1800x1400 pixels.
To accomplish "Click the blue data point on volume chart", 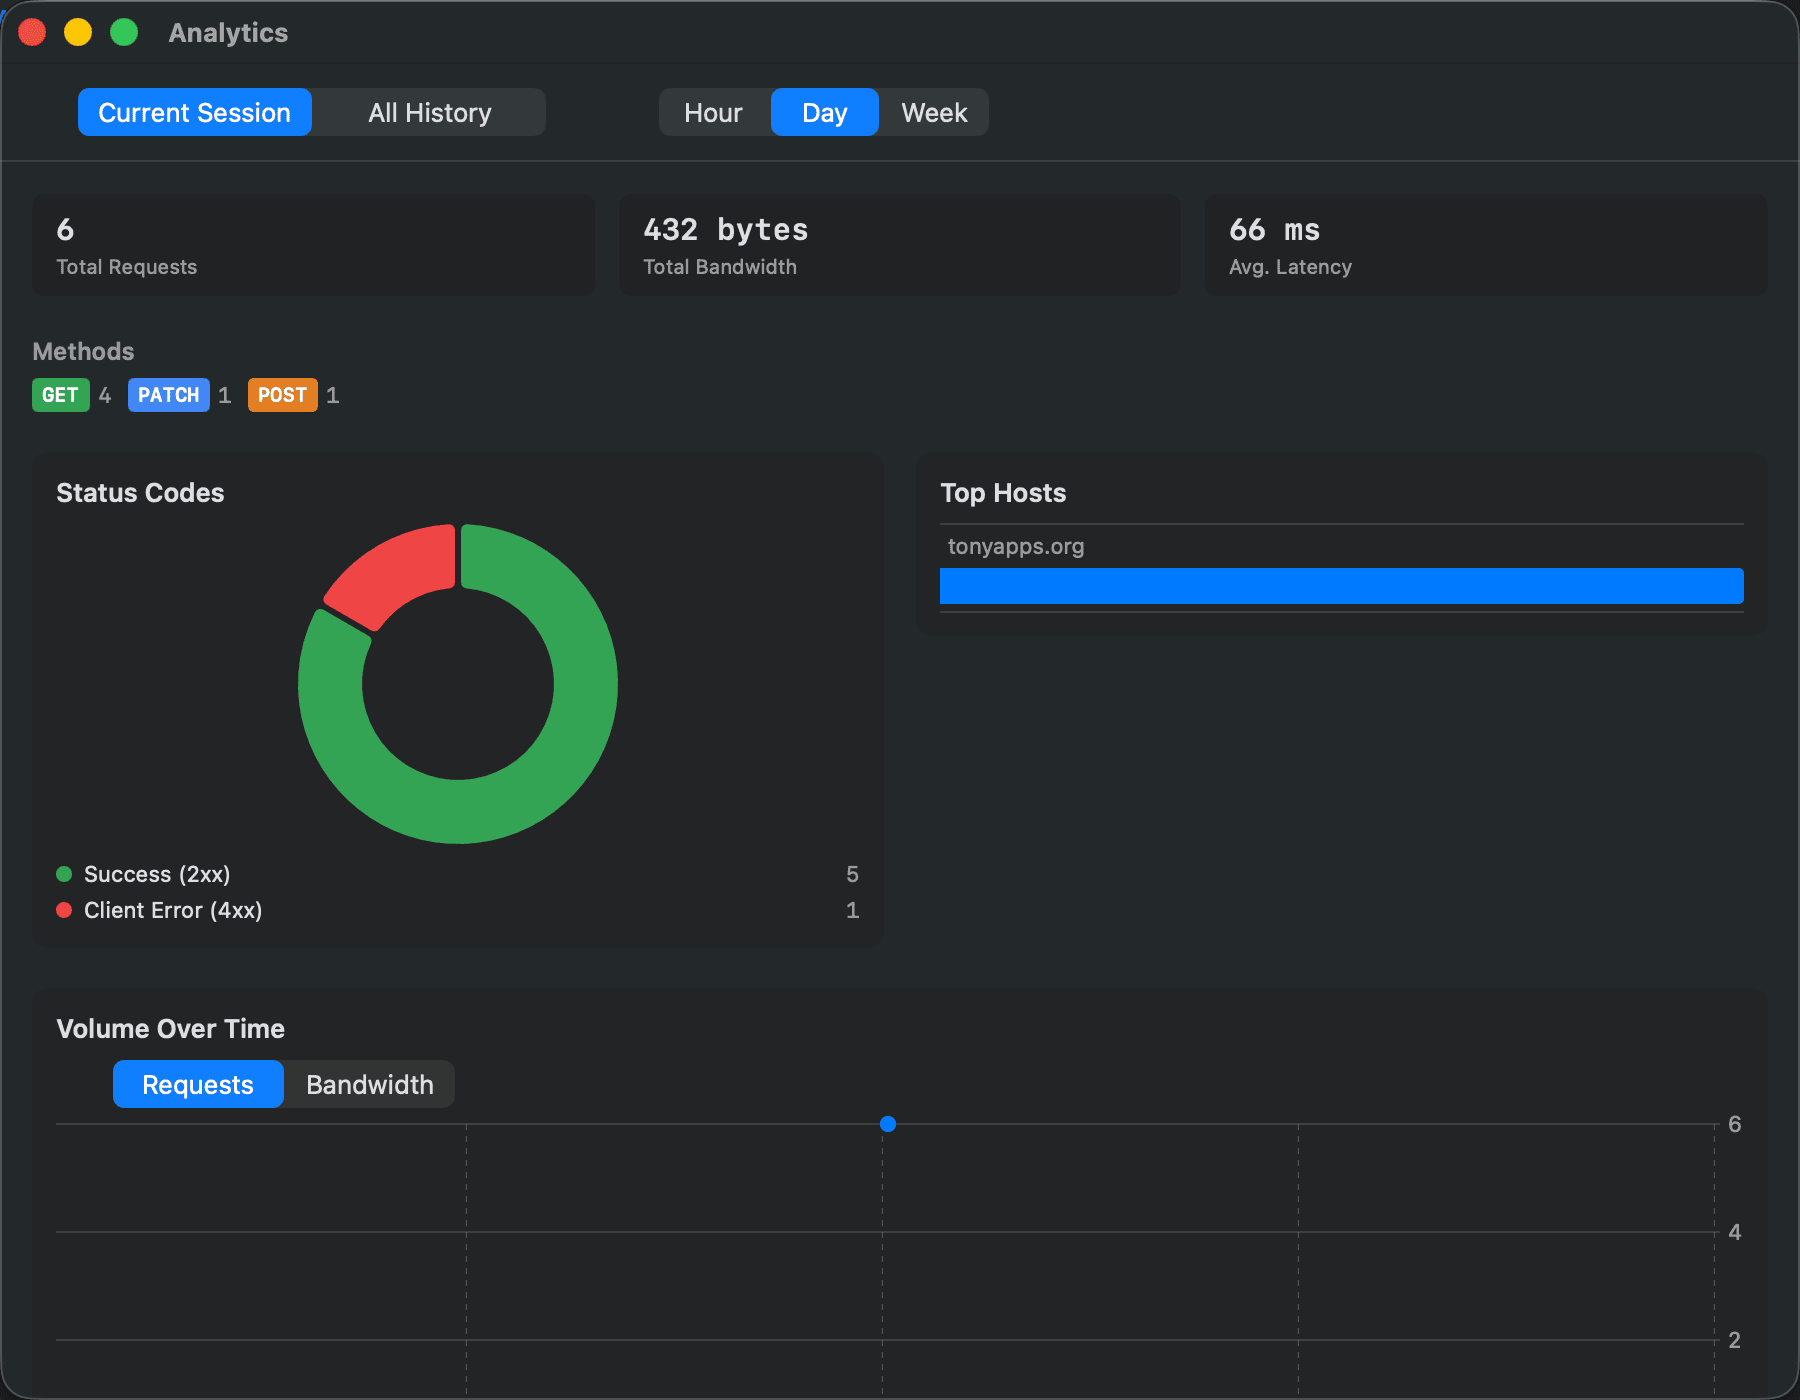I will point(888,1124).
